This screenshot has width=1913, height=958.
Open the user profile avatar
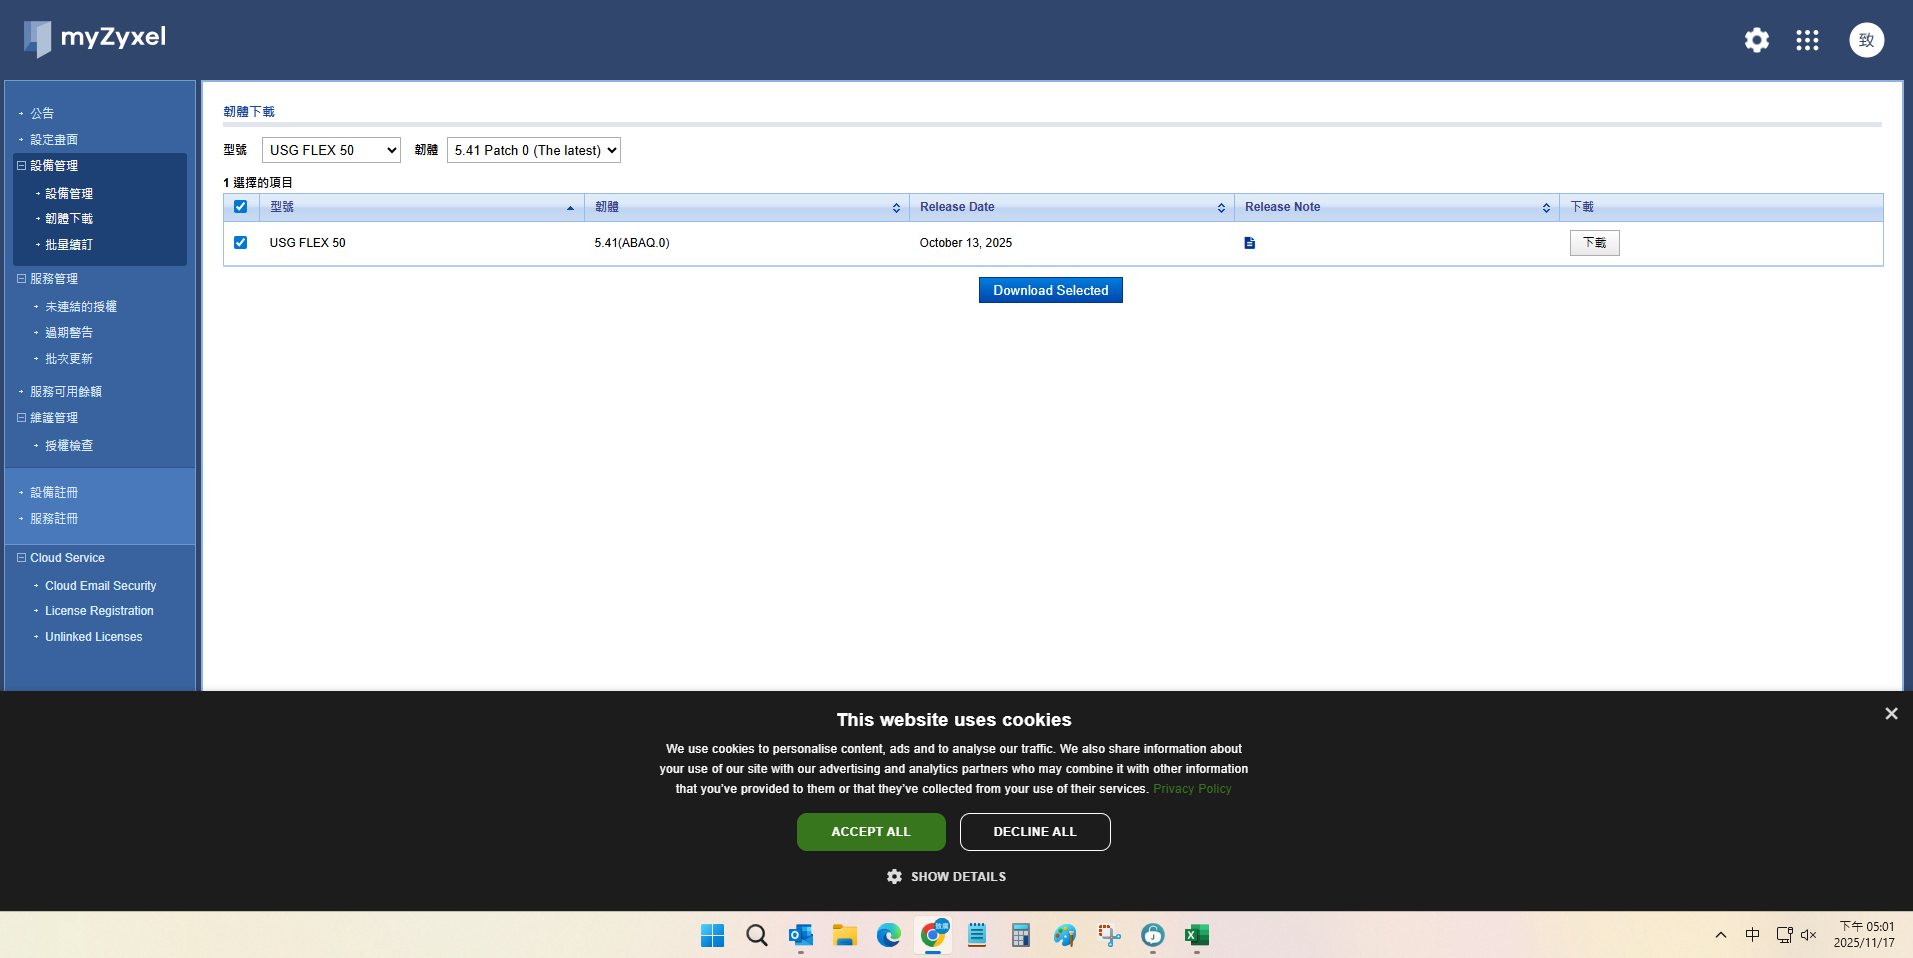1866,40
